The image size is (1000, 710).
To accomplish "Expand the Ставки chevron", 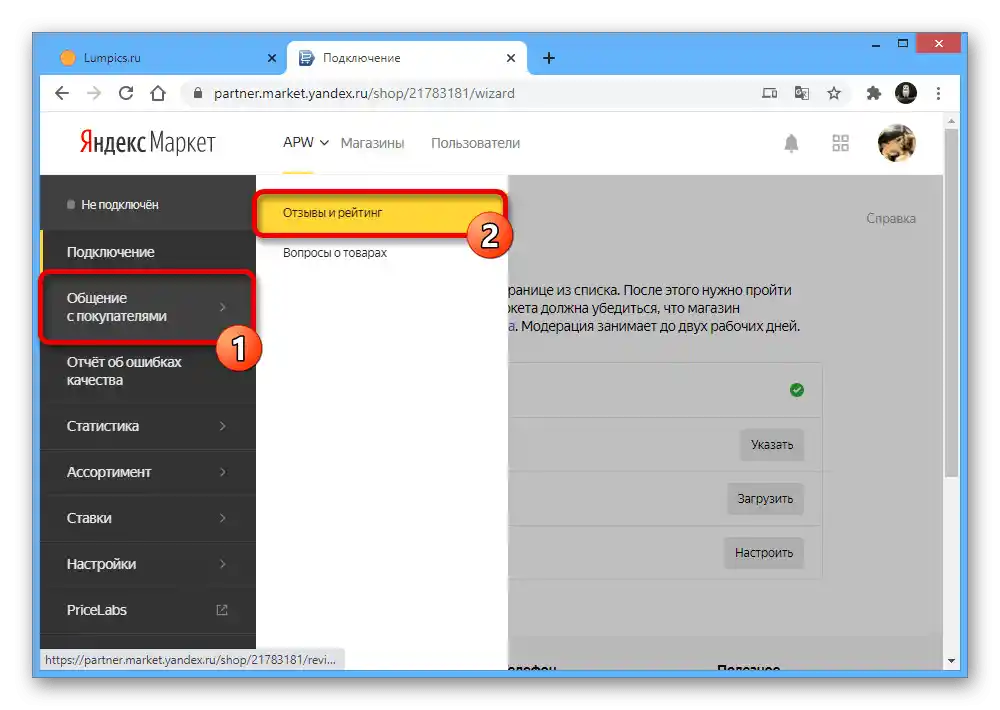I will coord(223,518).
